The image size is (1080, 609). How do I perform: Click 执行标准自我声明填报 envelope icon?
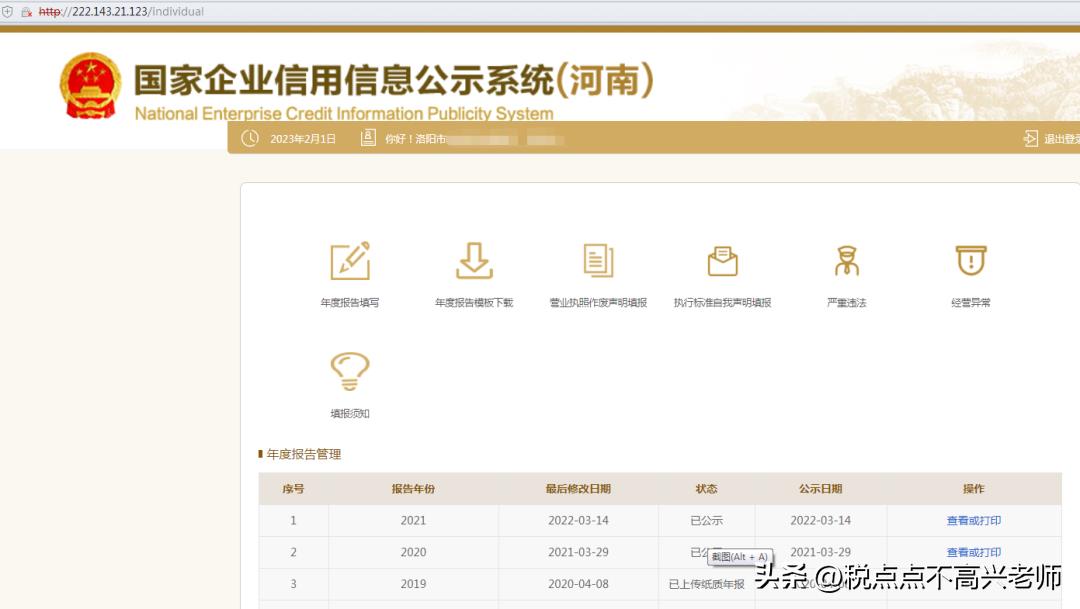coord(722,261)
